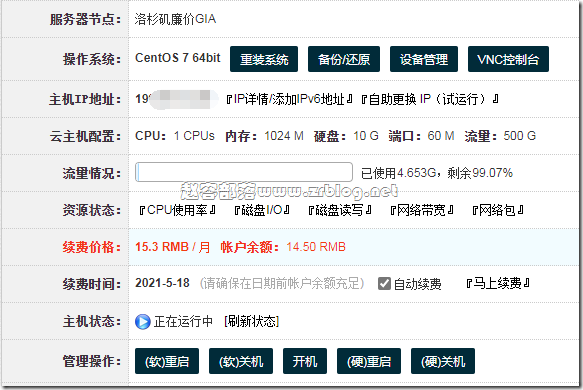Click the (软)重启 soft reboot button
Image resolution: width=583 pixels, height=390 pixels.
167,361
